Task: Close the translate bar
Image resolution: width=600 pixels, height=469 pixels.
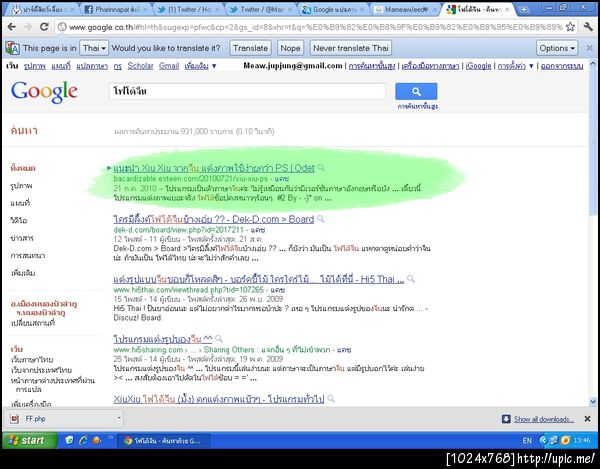Action: pos(590,48)
